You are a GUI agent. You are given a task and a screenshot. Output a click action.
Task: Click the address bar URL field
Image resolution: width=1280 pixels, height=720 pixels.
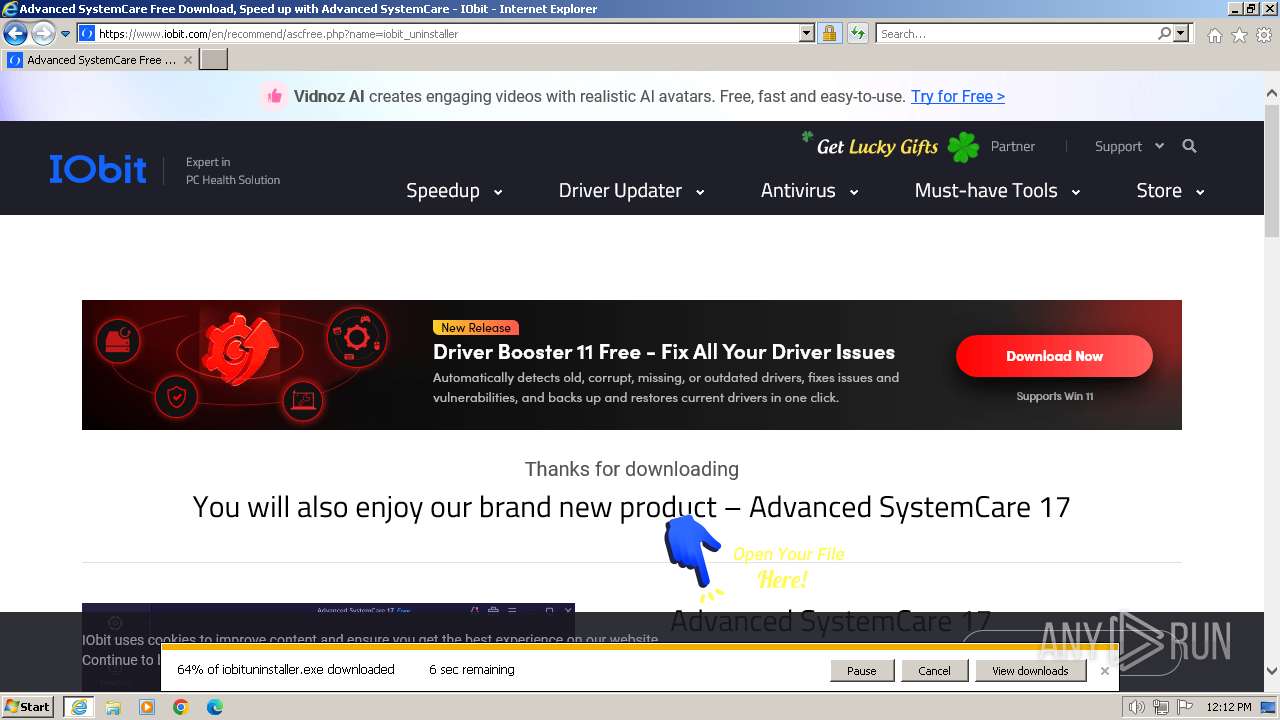pos(438,34)
